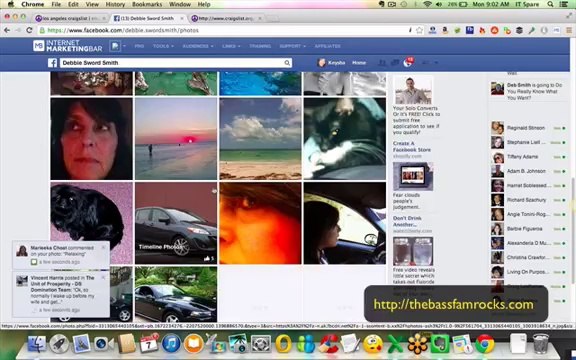Open Finder from the dock
This screenshot has width=576, height=360.
pyautogui.click(x=37, y=344)
